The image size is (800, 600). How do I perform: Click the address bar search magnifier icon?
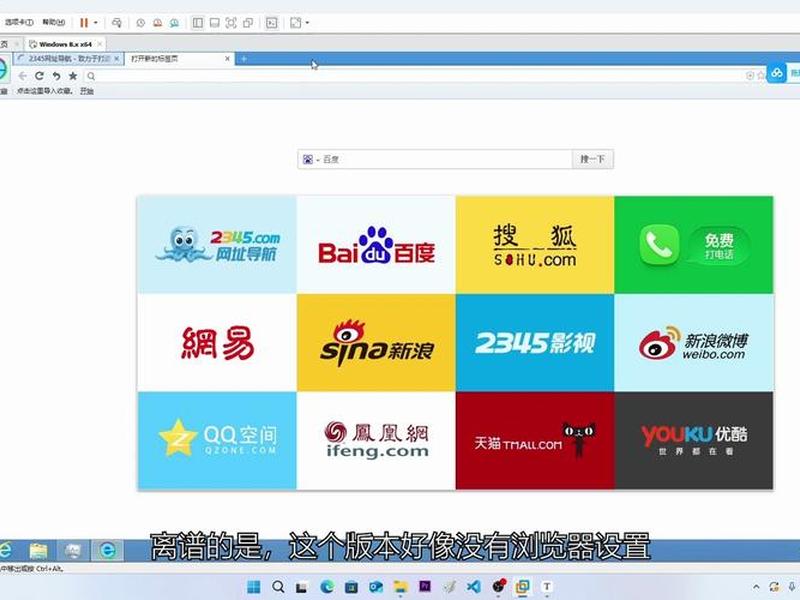[x=91, y=77]
